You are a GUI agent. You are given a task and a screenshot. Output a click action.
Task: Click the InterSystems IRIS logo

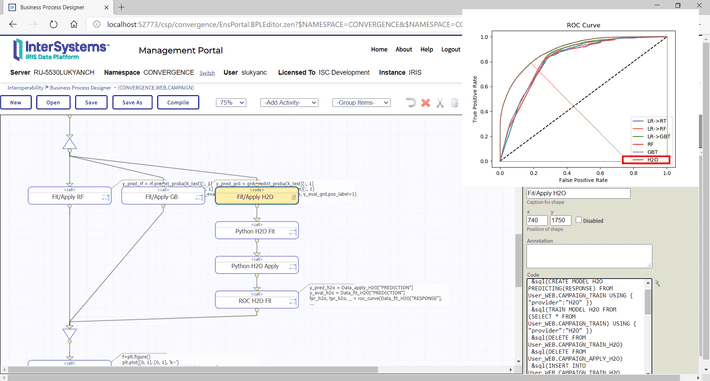(x=60, y=50)
